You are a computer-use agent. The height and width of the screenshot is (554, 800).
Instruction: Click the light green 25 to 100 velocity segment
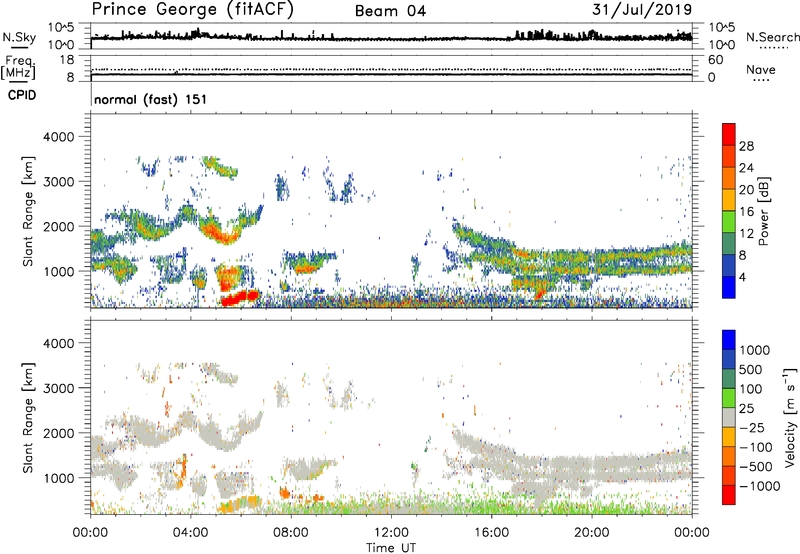729,398
